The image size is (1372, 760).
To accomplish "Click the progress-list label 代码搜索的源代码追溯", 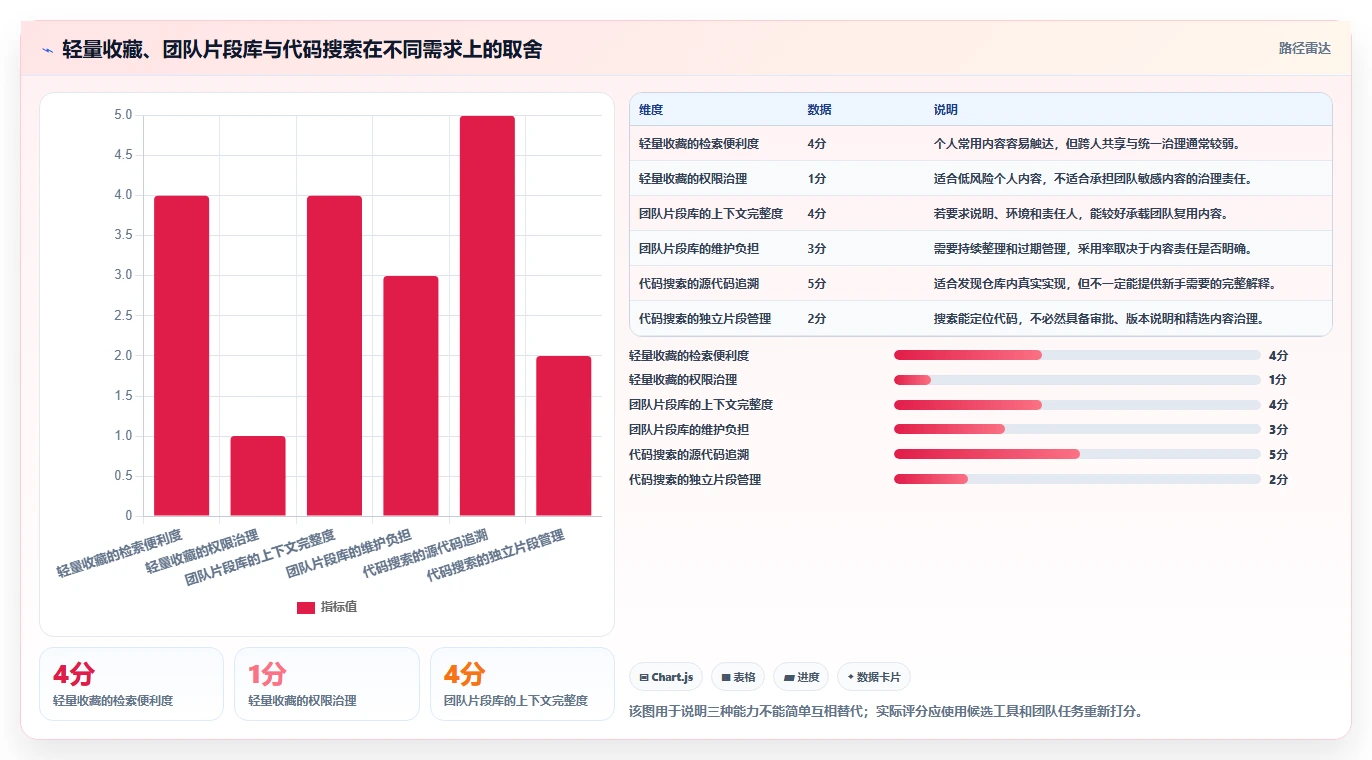I will click(x=689, y=455).
